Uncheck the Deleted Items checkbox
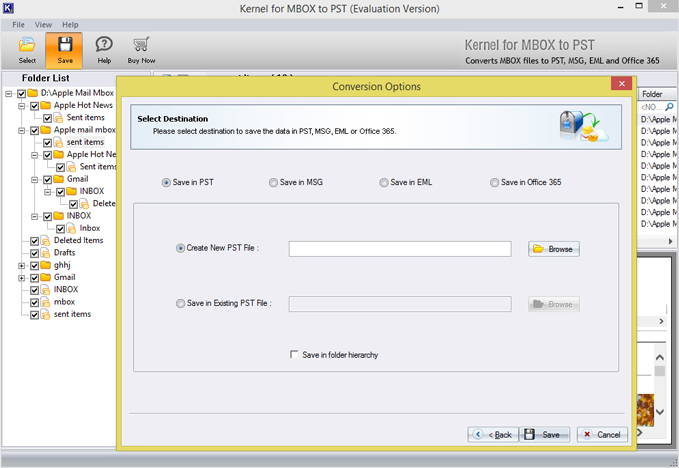The image size is (679, 468). [x=35, y=241]
